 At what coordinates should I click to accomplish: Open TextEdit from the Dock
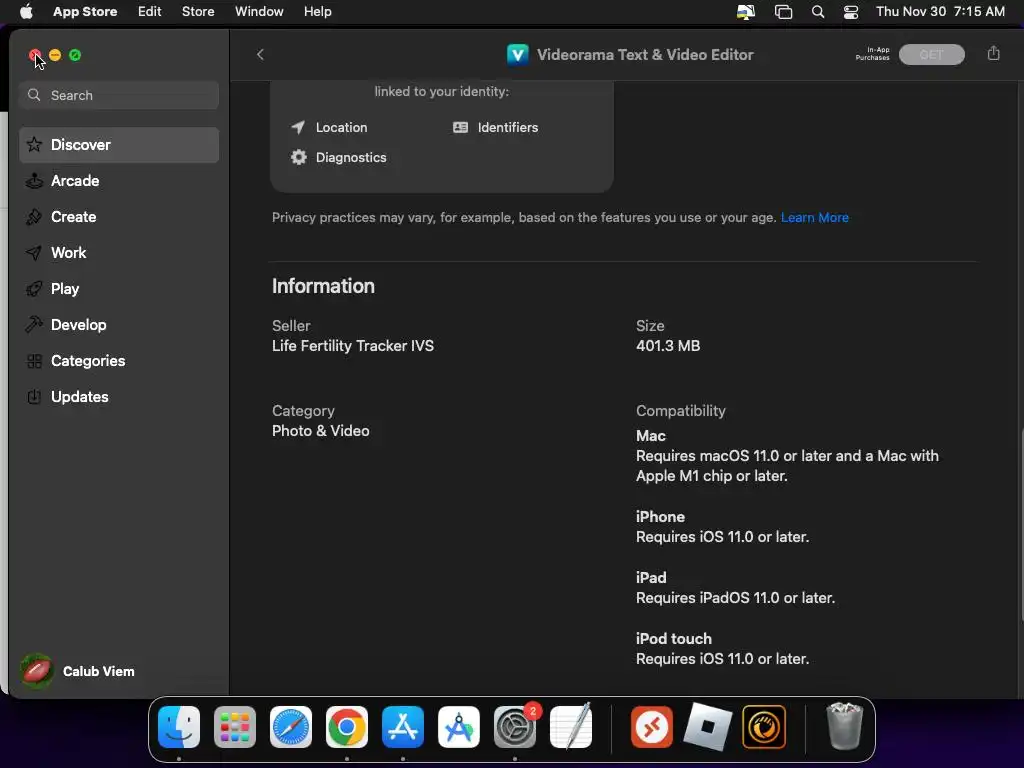click(x=571, y=727)
